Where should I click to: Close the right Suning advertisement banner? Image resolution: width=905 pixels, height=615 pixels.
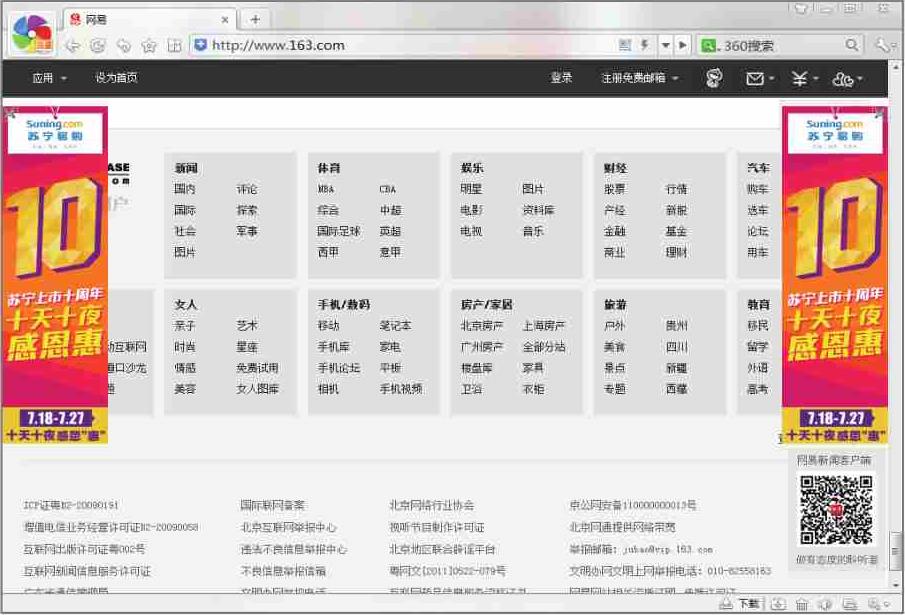(x=880, y=112)
